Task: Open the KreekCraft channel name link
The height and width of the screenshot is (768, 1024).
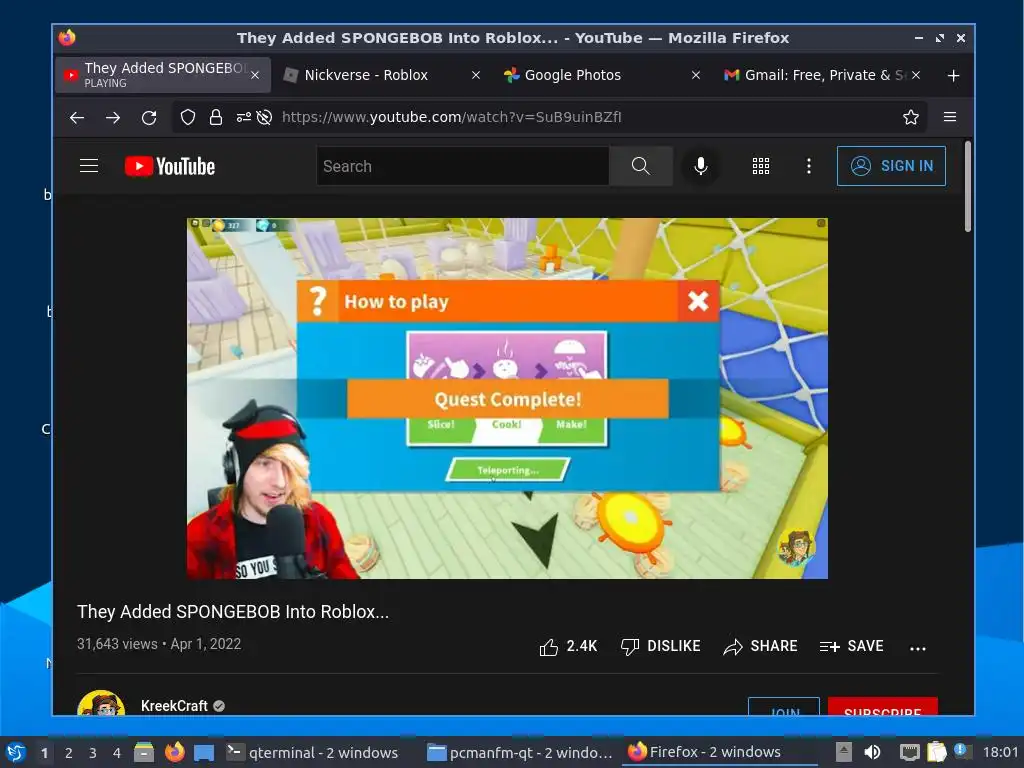Action: pyautogui.click(x=174, y=706)
